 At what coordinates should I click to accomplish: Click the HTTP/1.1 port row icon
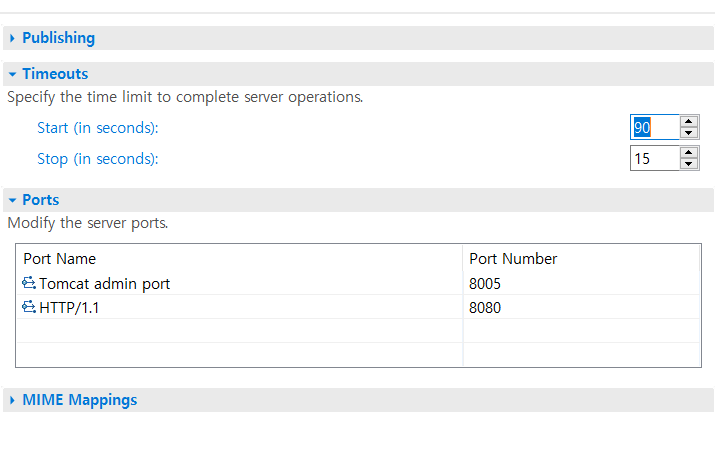29,308
